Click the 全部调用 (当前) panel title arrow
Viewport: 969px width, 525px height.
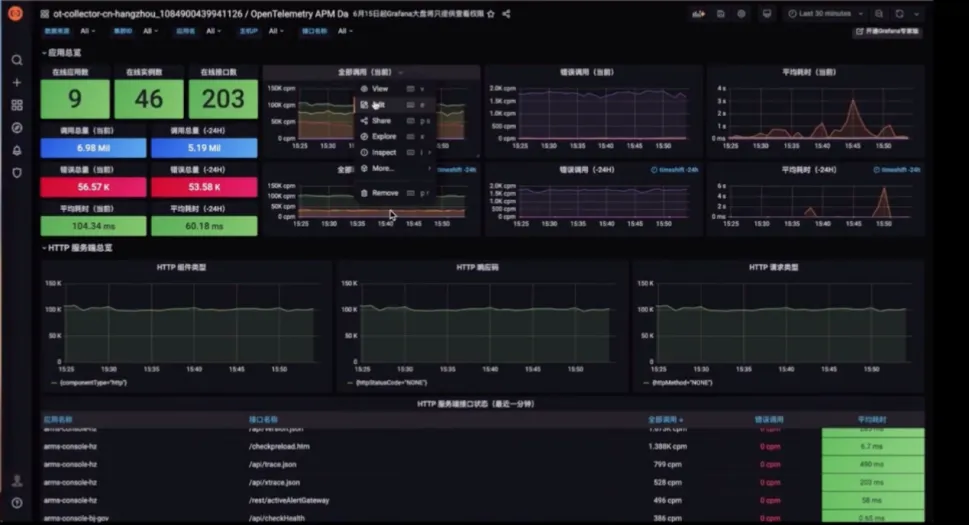pyautogui.click(x=401, y=72)
